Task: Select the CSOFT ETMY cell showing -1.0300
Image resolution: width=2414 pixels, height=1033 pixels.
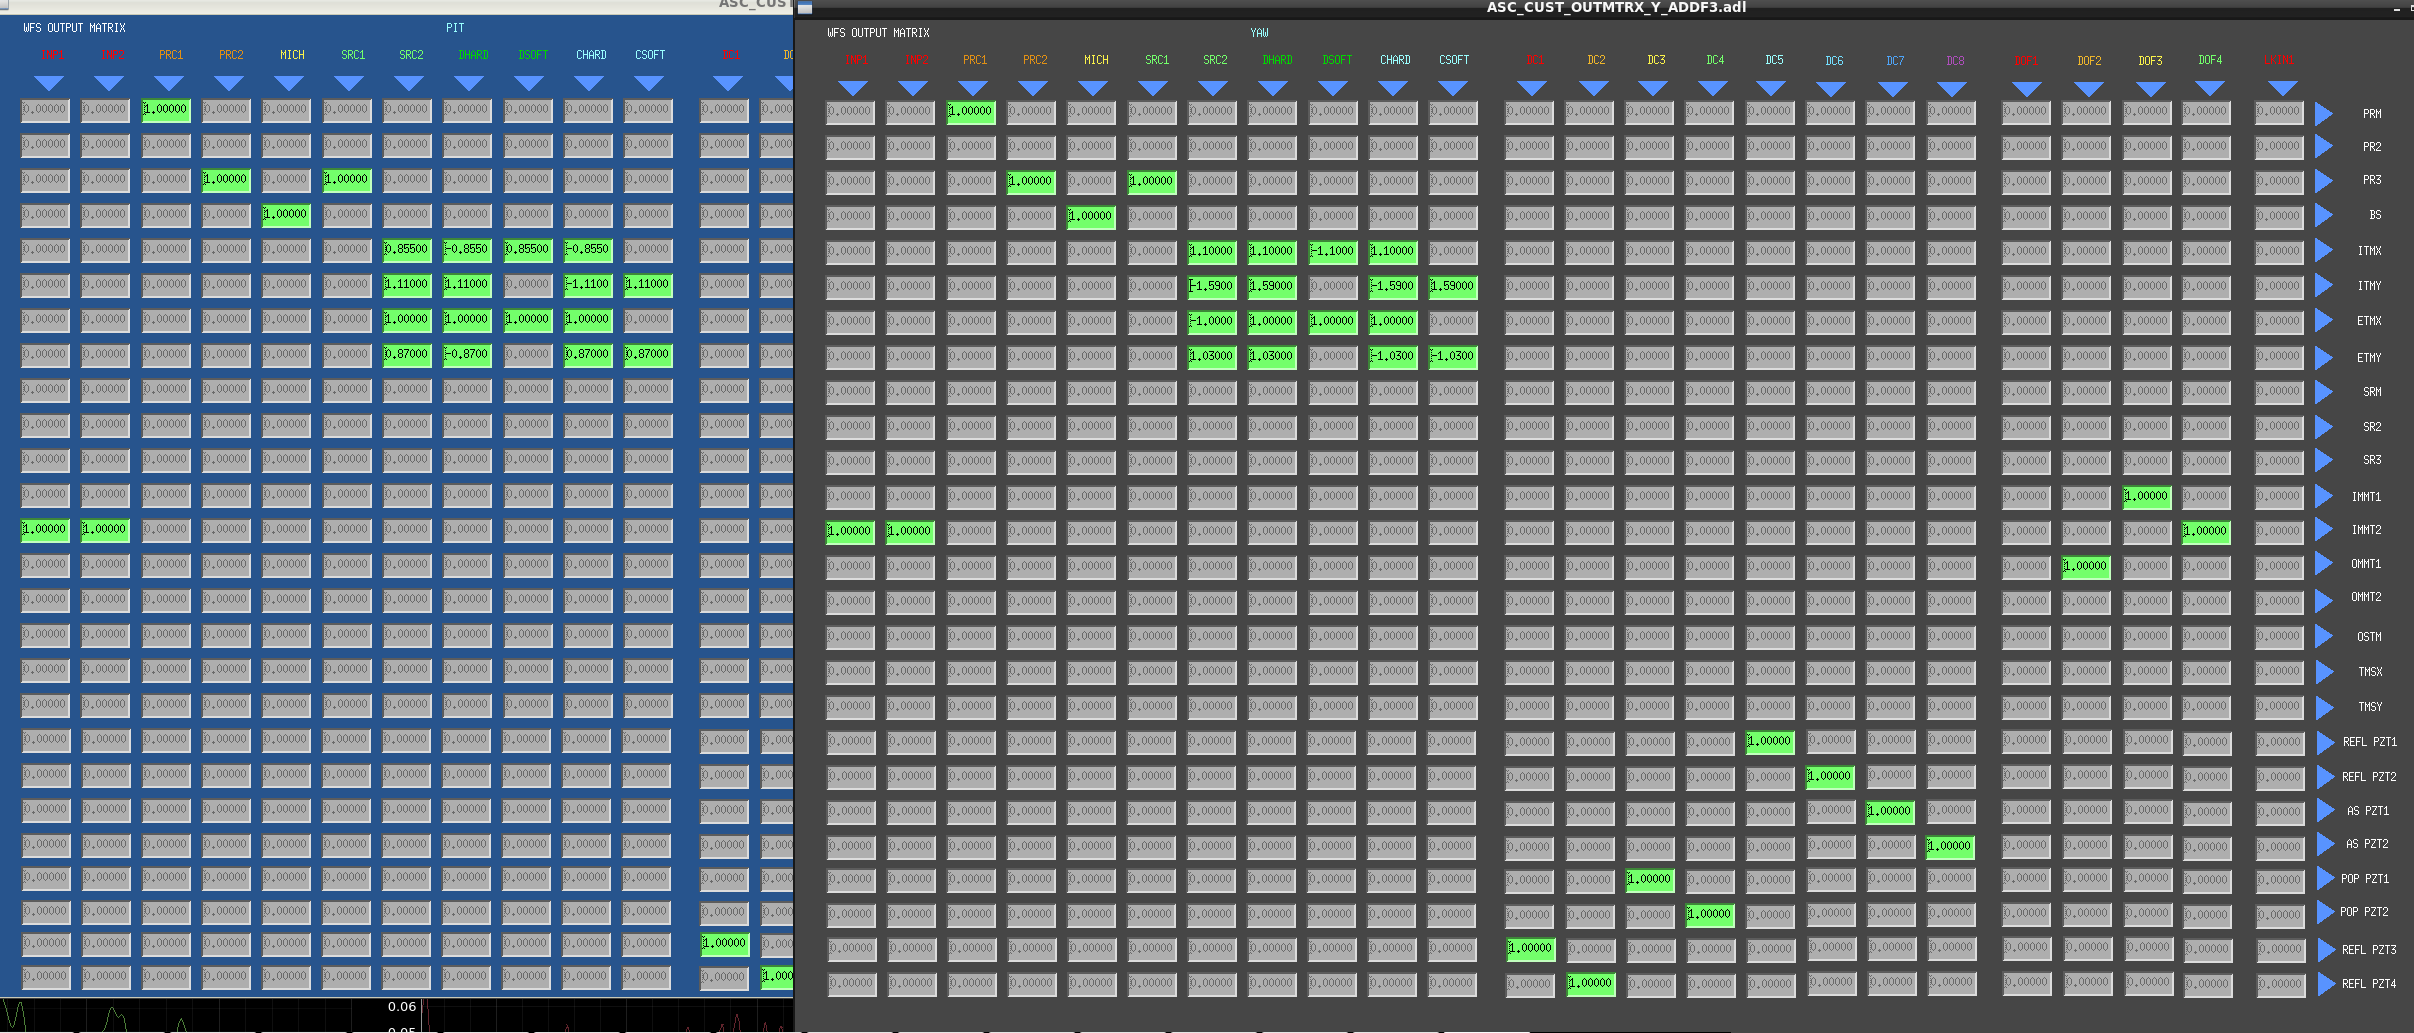Action: (x=1453, y=356)
